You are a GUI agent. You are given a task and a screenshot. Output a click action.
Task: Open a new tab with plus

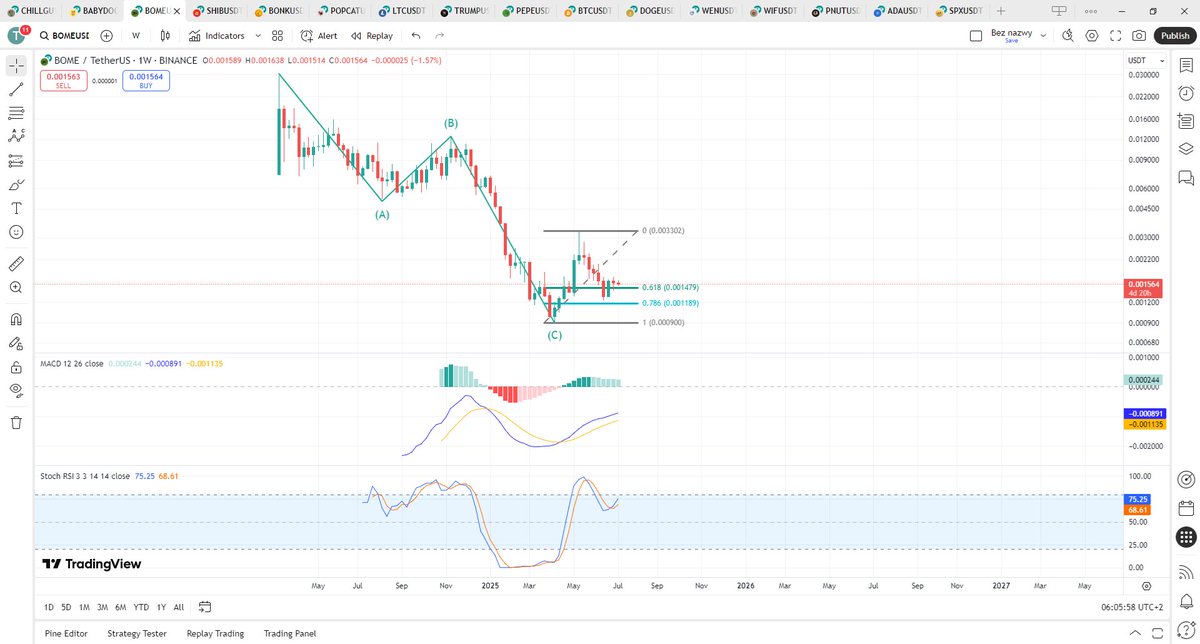(x=1000, y=10)
